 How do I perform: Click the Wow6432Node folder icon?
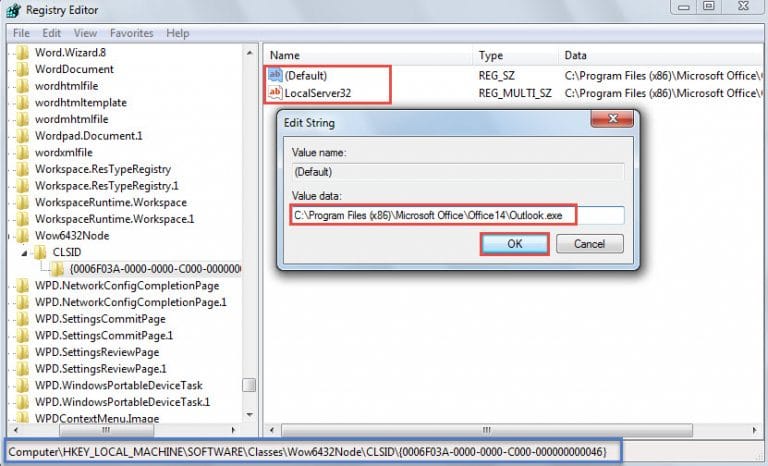pos(23,236)
